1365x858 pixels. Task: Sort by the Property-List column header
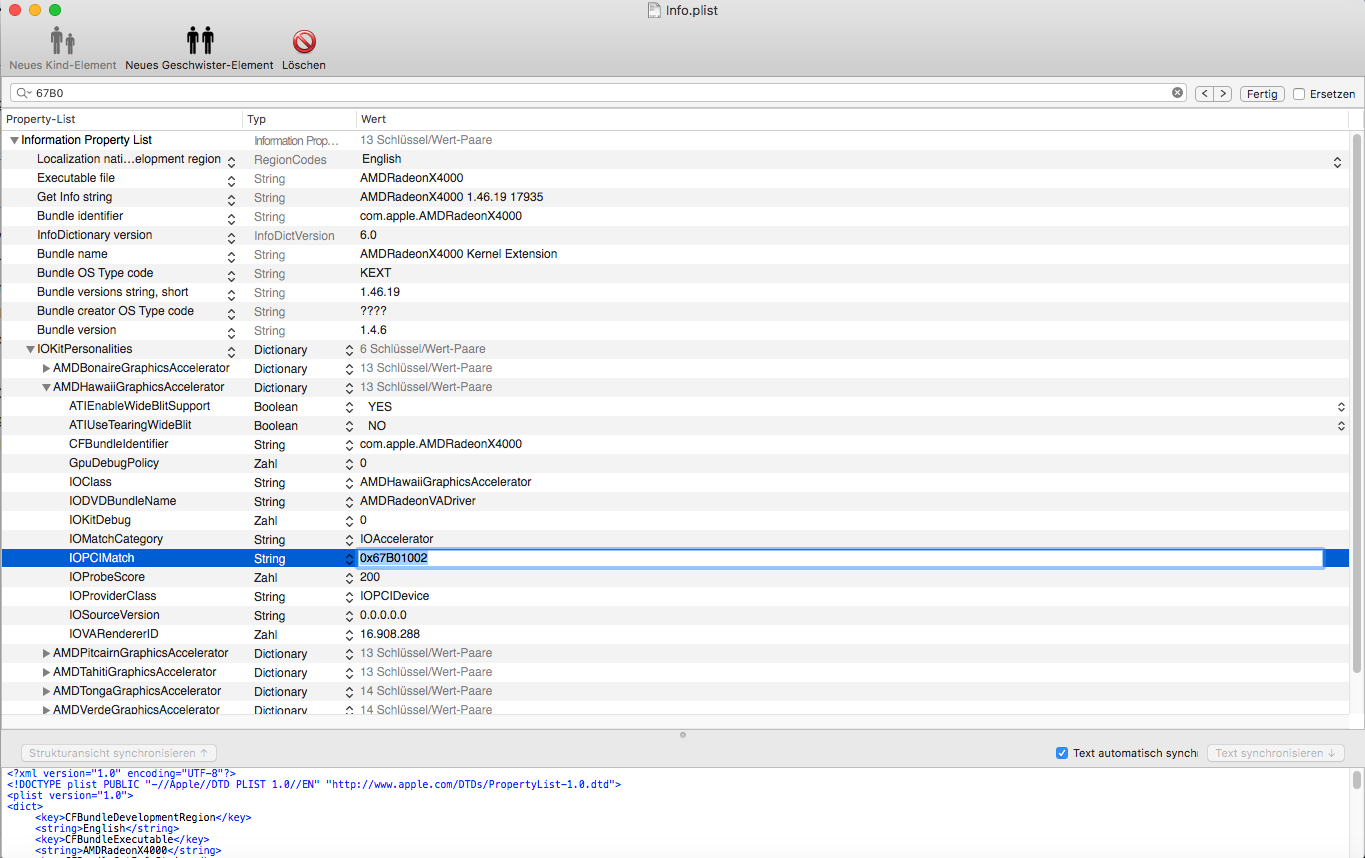coord(121,119)
